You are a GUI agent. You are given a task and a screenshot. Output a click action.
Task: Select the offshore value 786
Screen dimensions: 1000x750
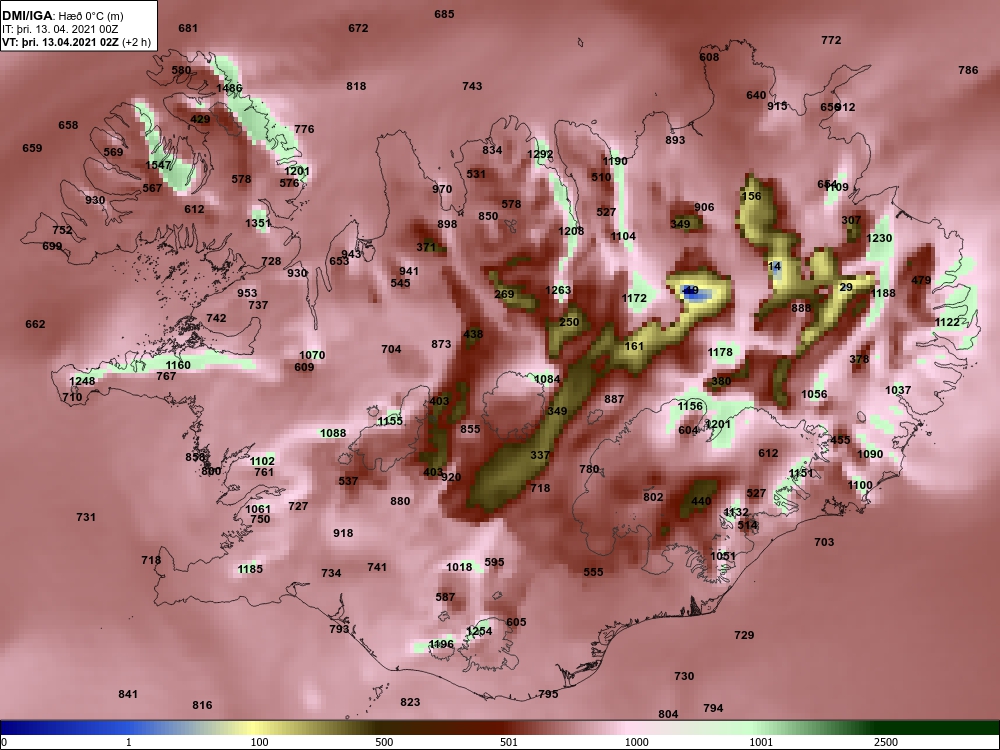(x=968, y=70)
